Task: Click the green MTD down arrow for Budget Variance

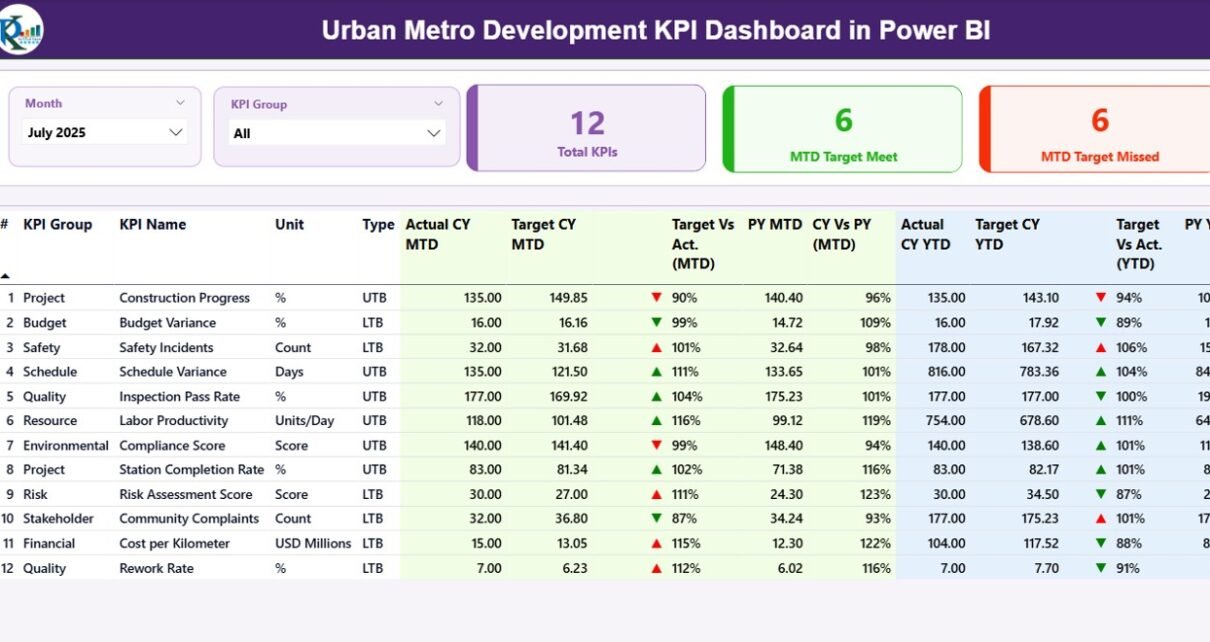Action: click(656, 323)
